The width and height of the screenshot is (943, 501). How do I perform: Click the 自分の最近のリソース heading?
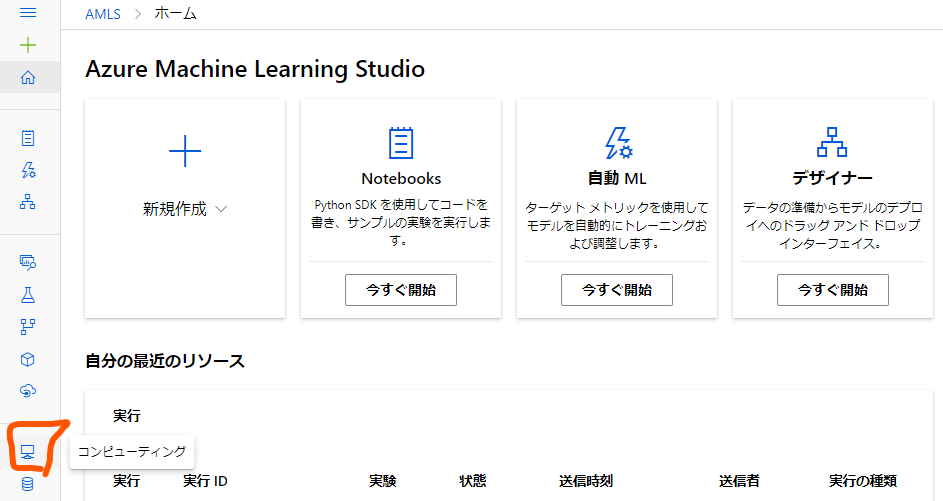click(165, 361)
